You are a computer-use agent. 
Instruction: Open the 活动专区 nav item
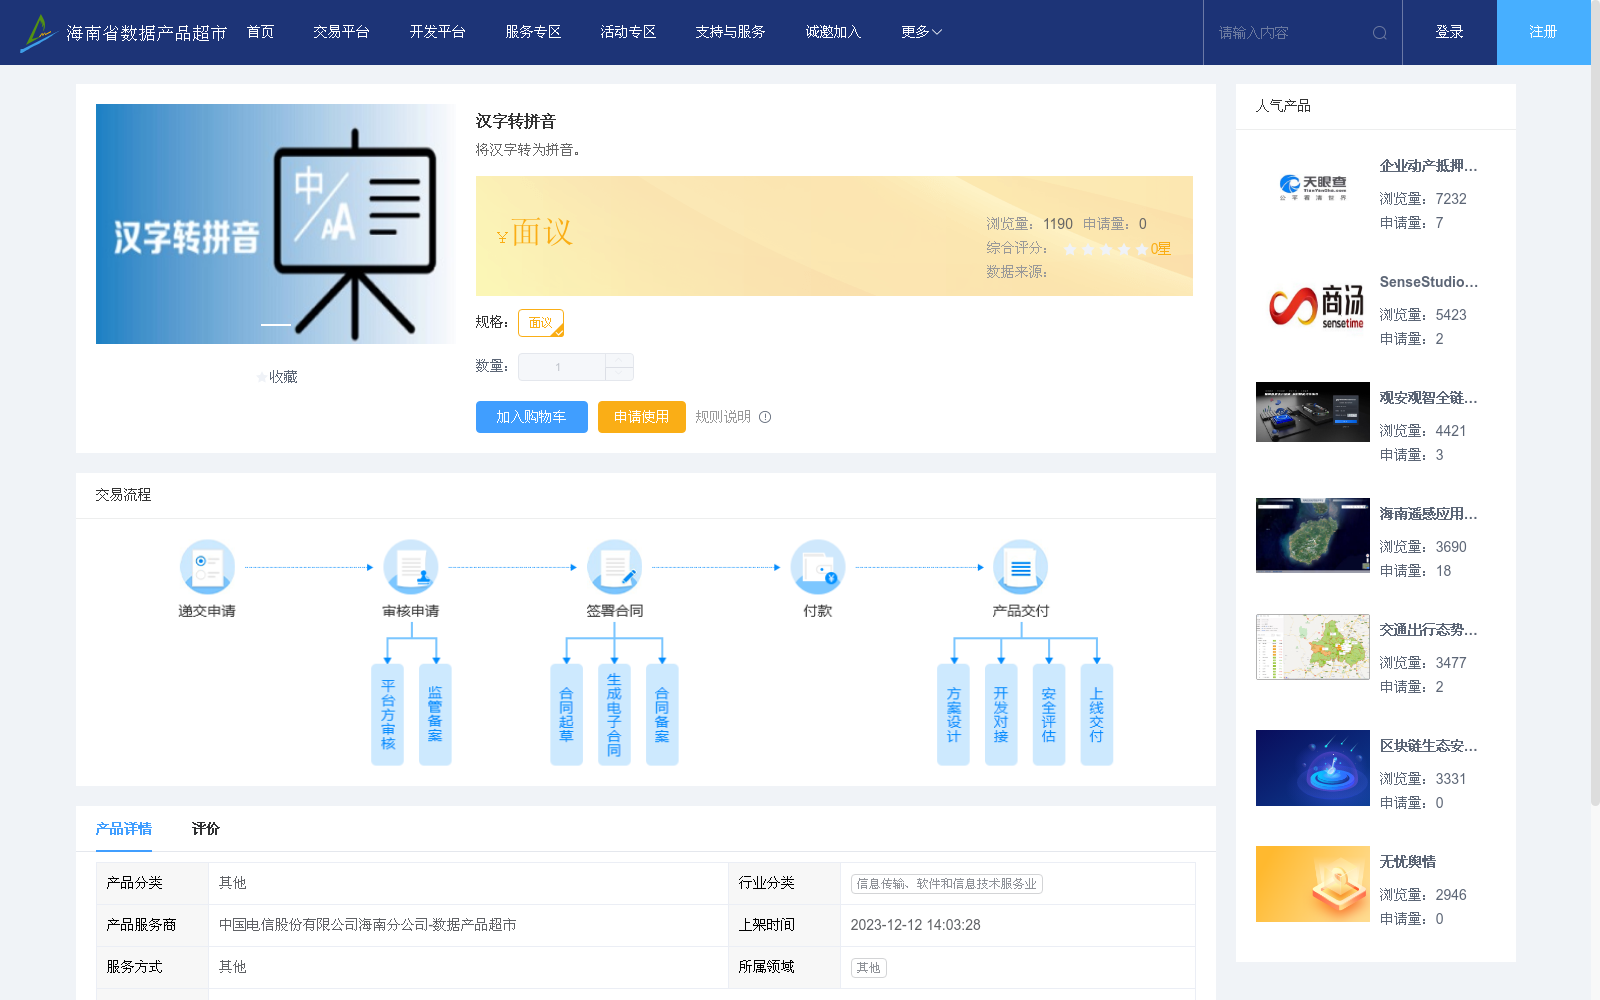click(628, 32)
